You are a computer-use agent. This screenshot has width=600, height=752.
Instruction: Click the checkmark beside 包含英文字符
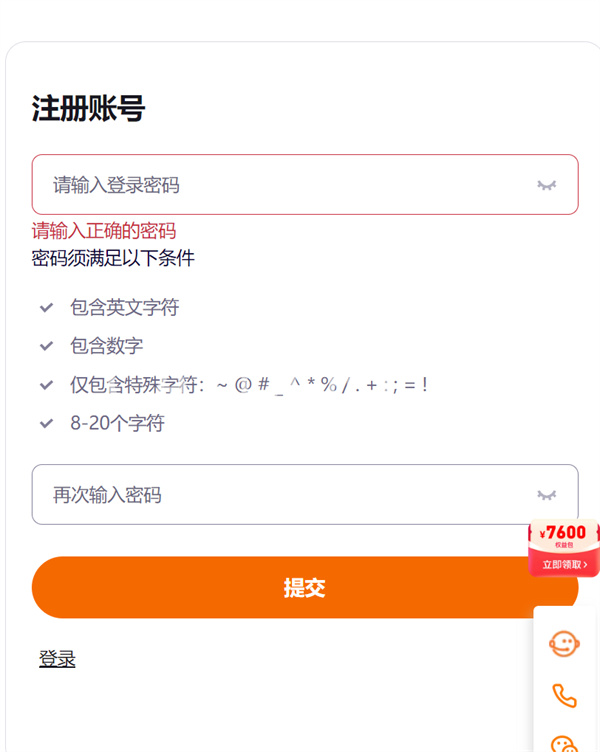pos(47,307)
